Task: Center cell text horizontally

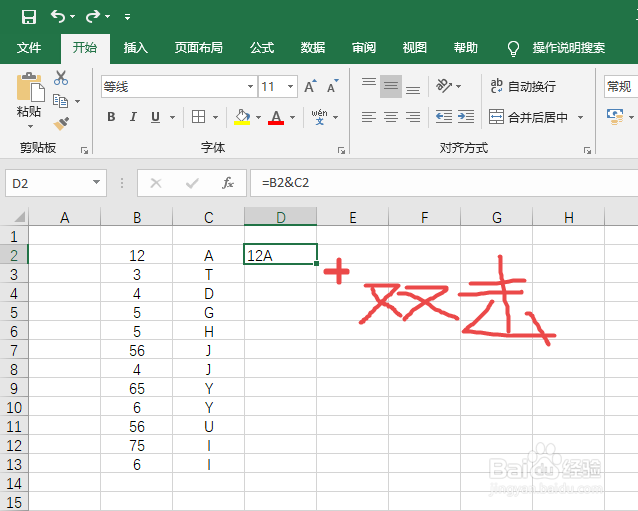Action: 391,117
